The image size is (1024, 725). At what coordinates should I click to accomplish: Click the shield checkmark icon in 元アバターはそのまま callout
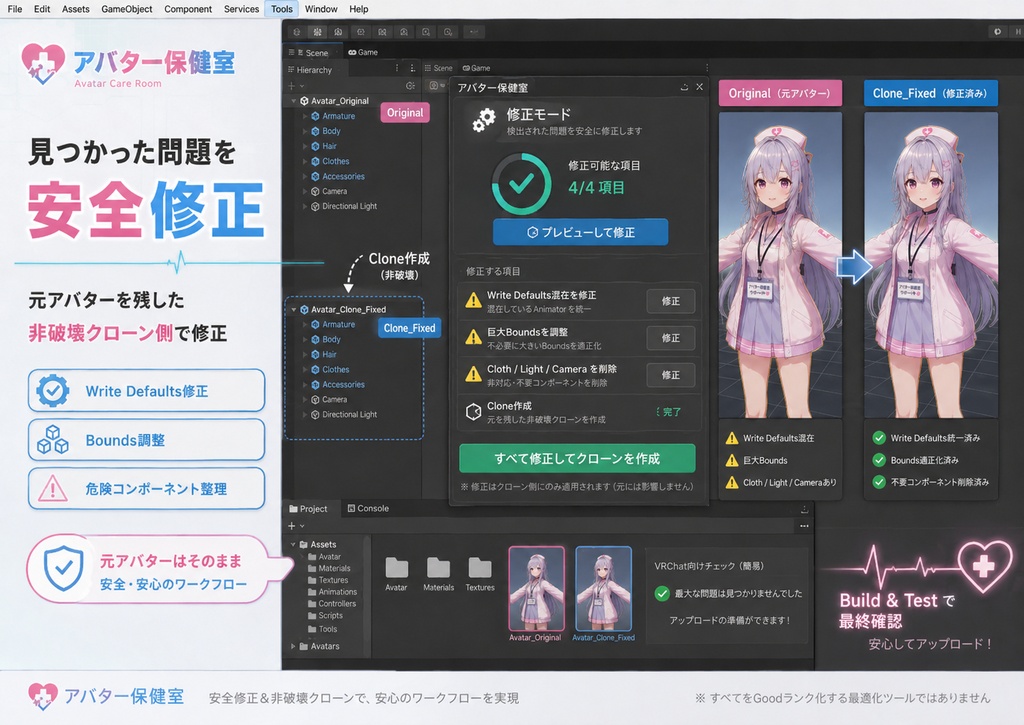[63, 568]
